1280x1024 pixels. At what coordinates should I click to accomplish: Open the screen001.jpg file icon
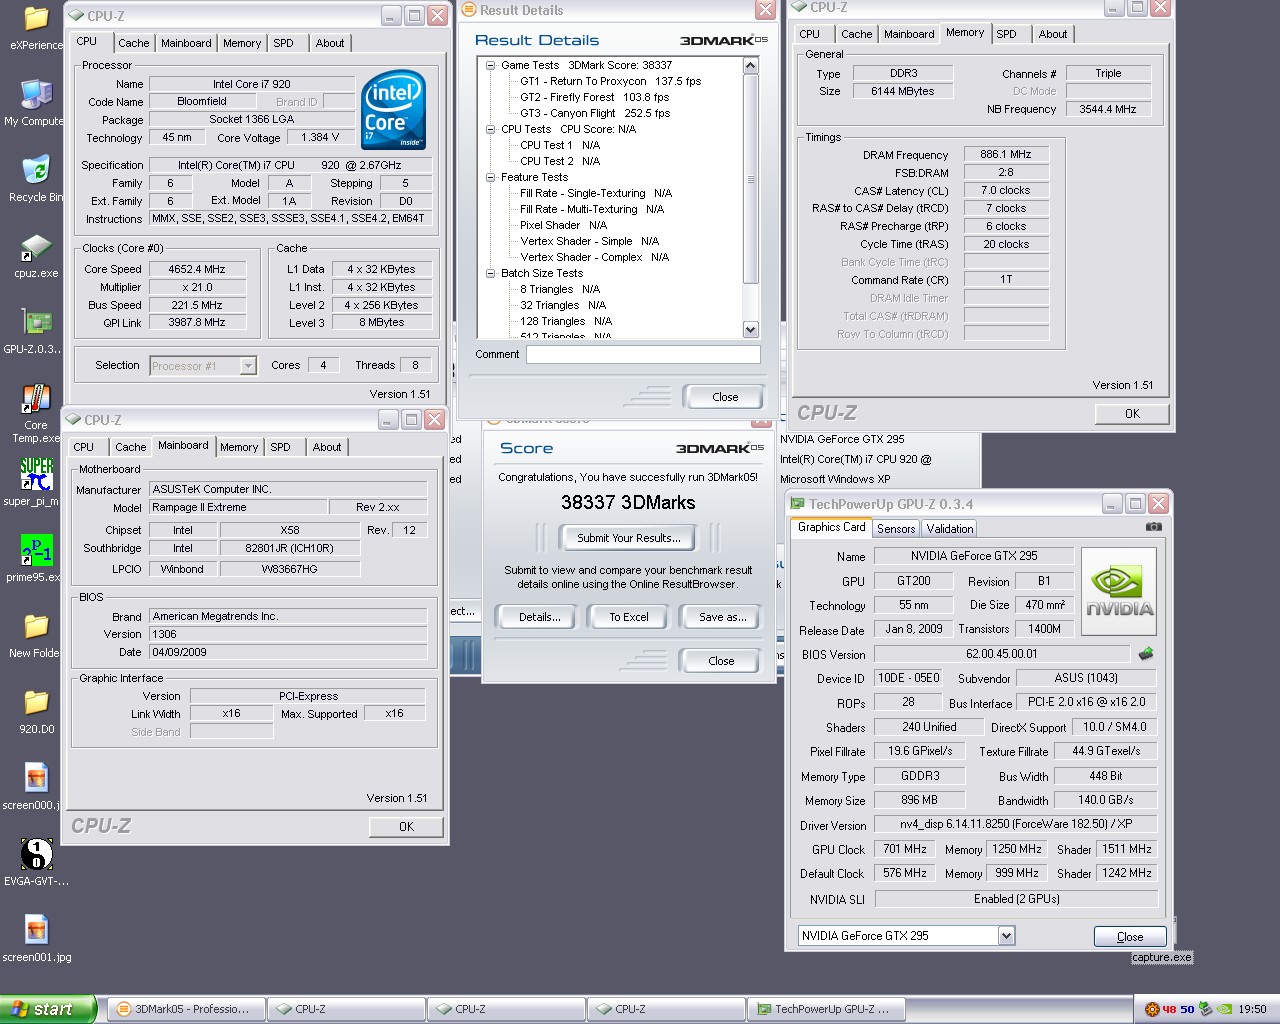[x=36, y=931]
